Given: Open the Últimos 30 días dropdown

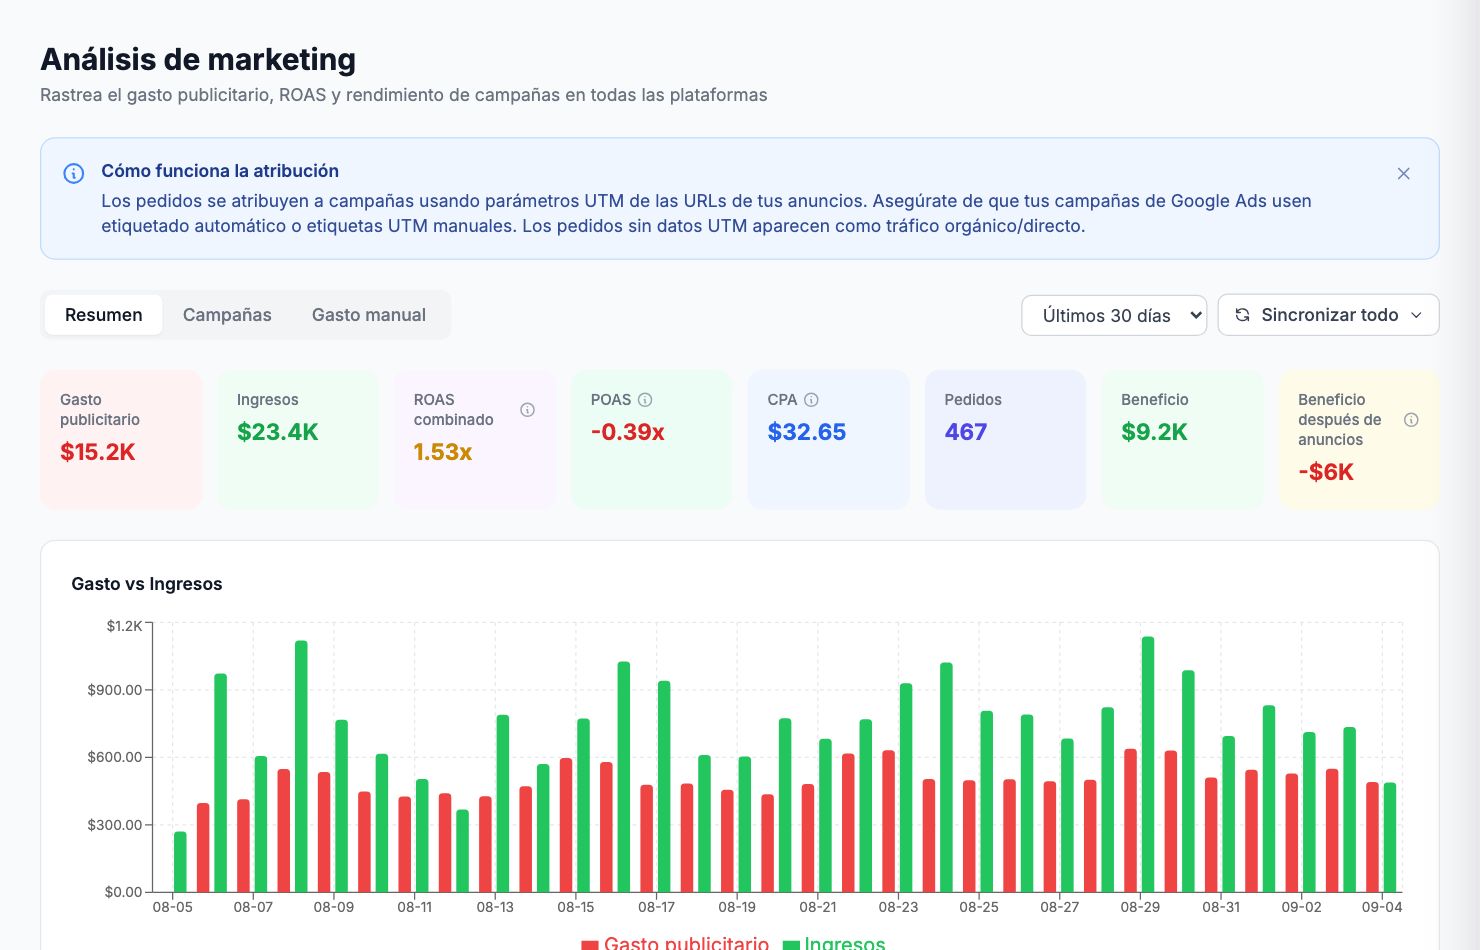Looking at the screenshot, I should point(1114,315).
